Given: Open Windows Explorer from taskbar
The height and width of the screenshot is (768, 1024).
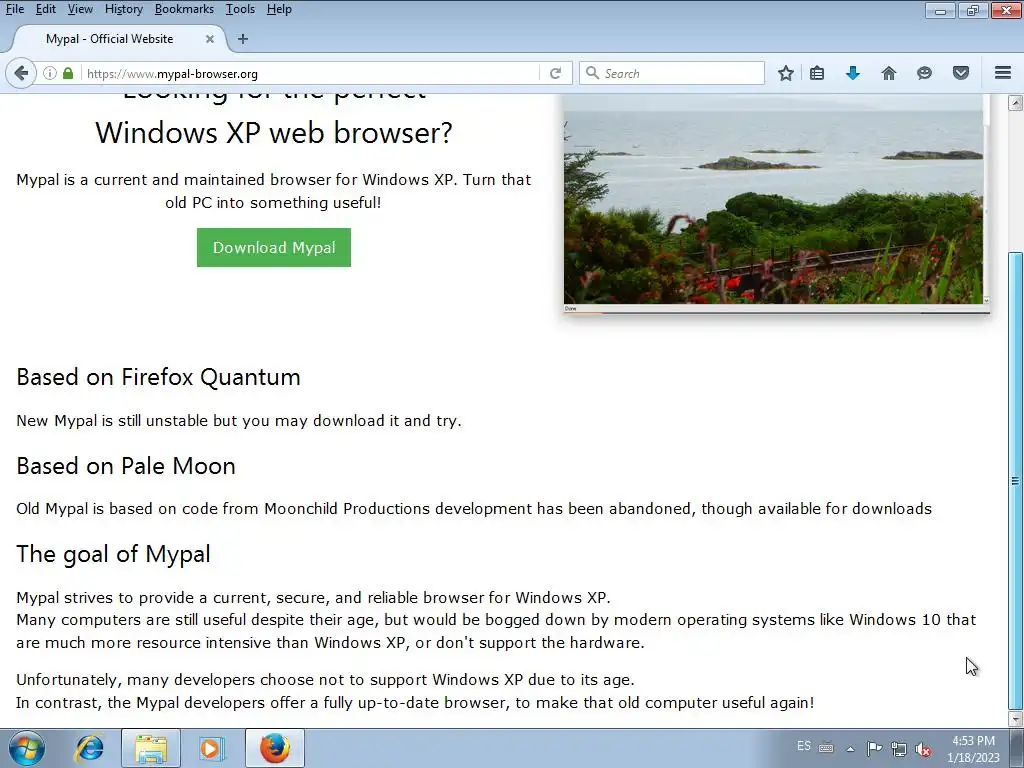Looking at the screenshot, I should pyautogui.click(x=151, y=748).
